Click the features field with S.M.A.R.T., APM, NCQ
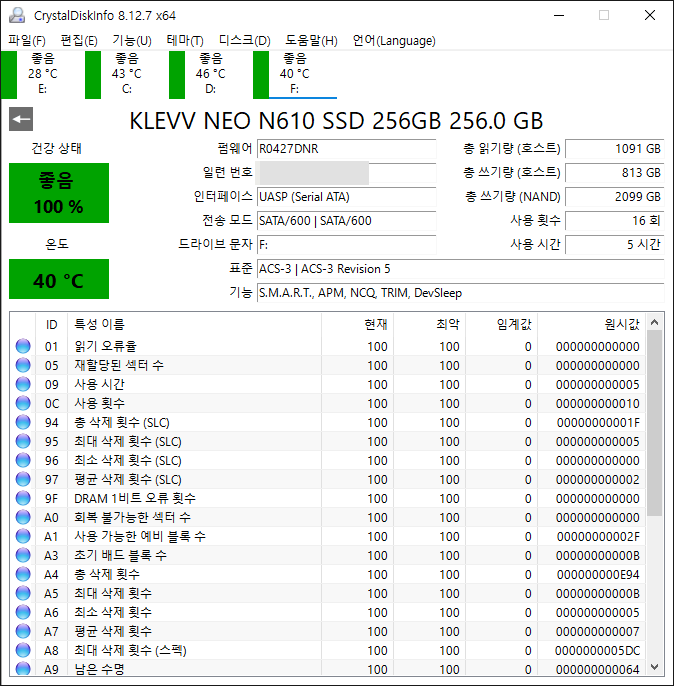This screenshot has height=686, width=674. [x=461, y=293]
